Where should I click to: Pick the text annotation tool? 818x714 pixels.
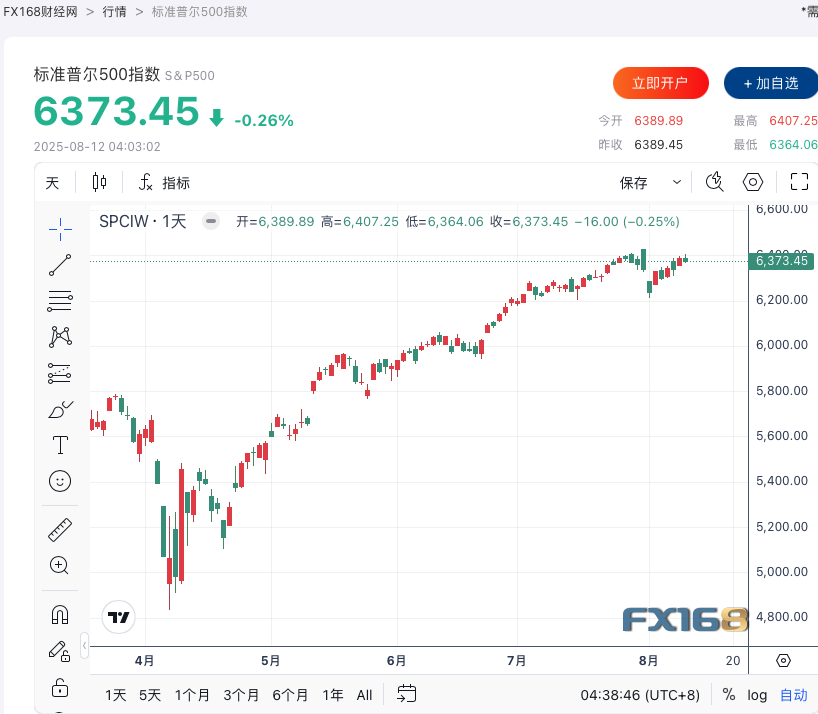click(60, 445)
